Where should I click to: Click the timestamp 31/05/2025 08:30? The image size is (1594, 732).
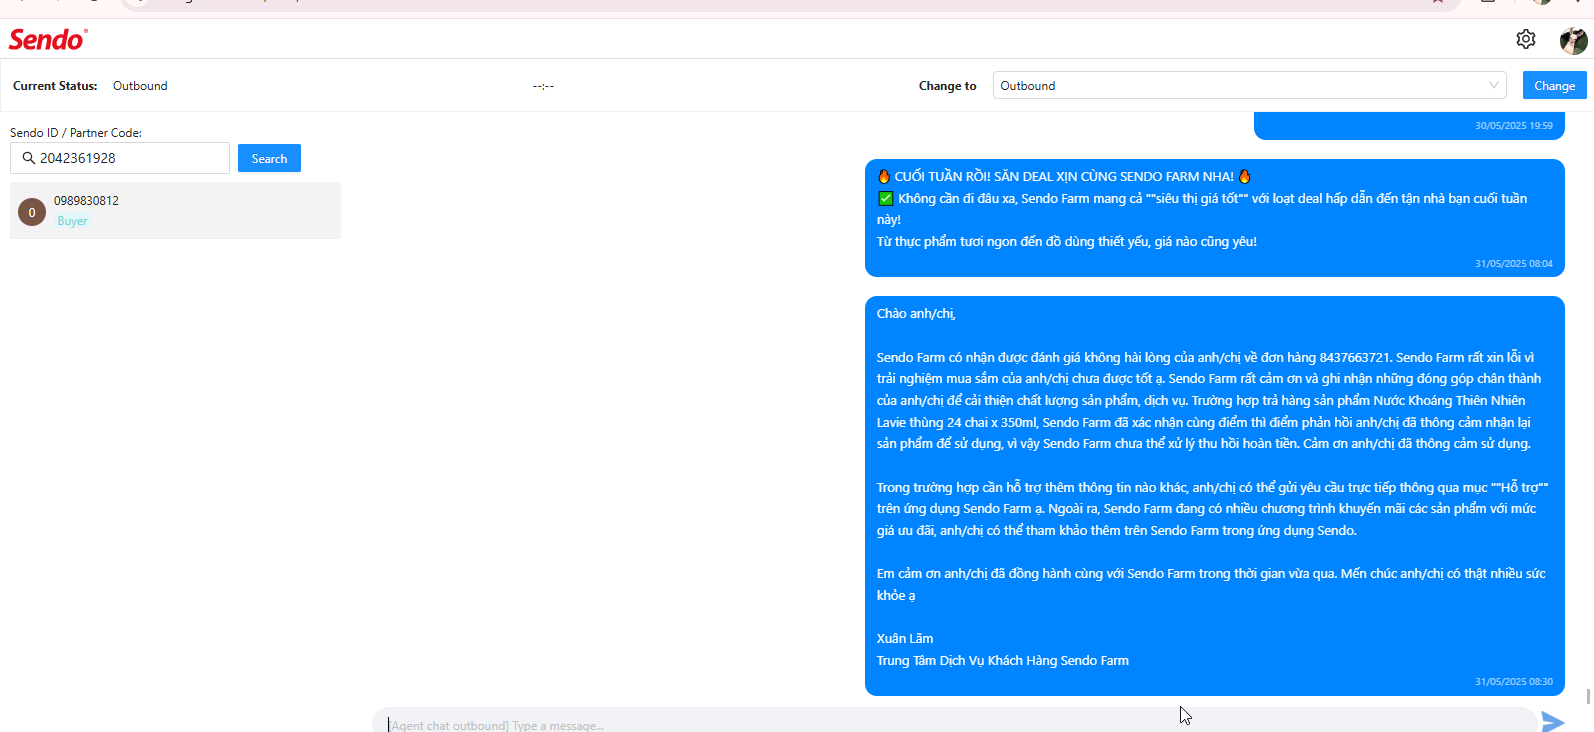coord(1513,682)
